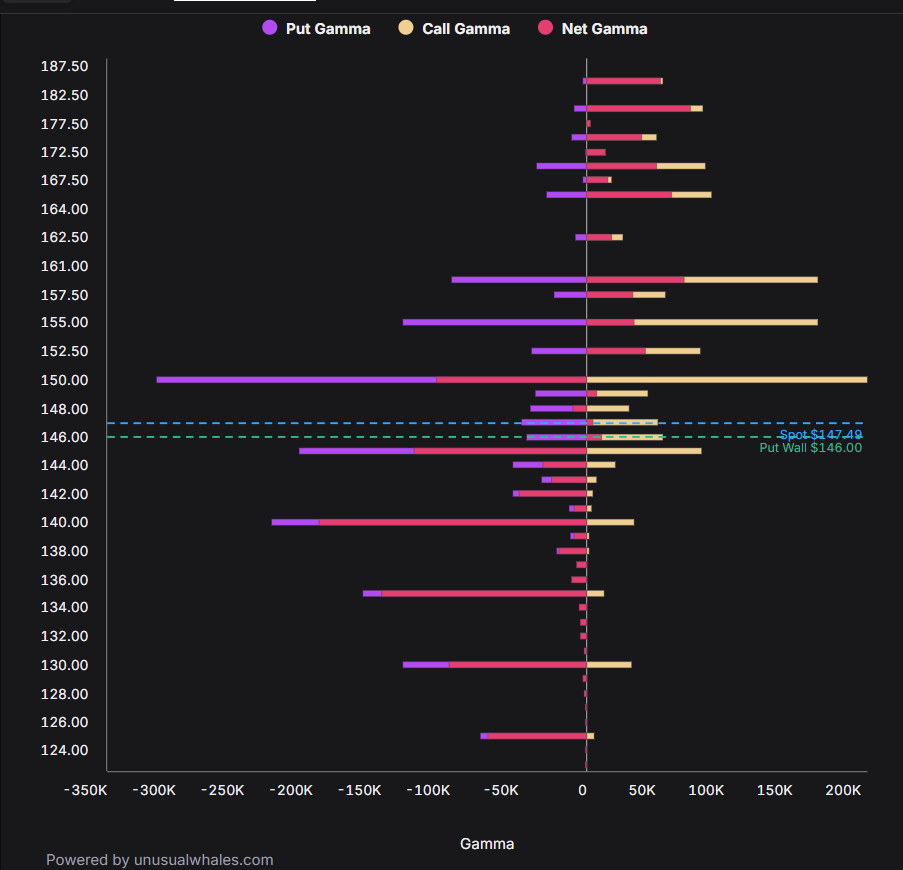Select the yellow call gamma bar at 150.00
Screen dimensions: 903x870
[x=727, y=380]
